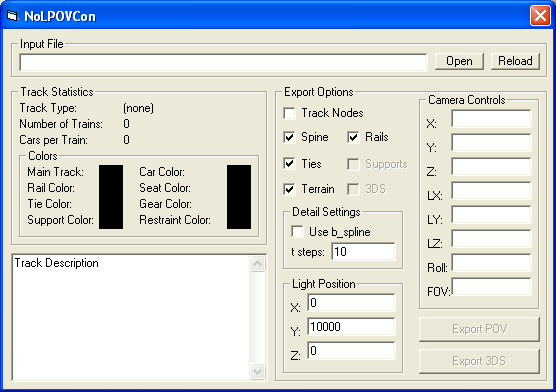Click the disabled Supports checkbox
This screenshot has height=392, width=556.
[x=353, y=164]
